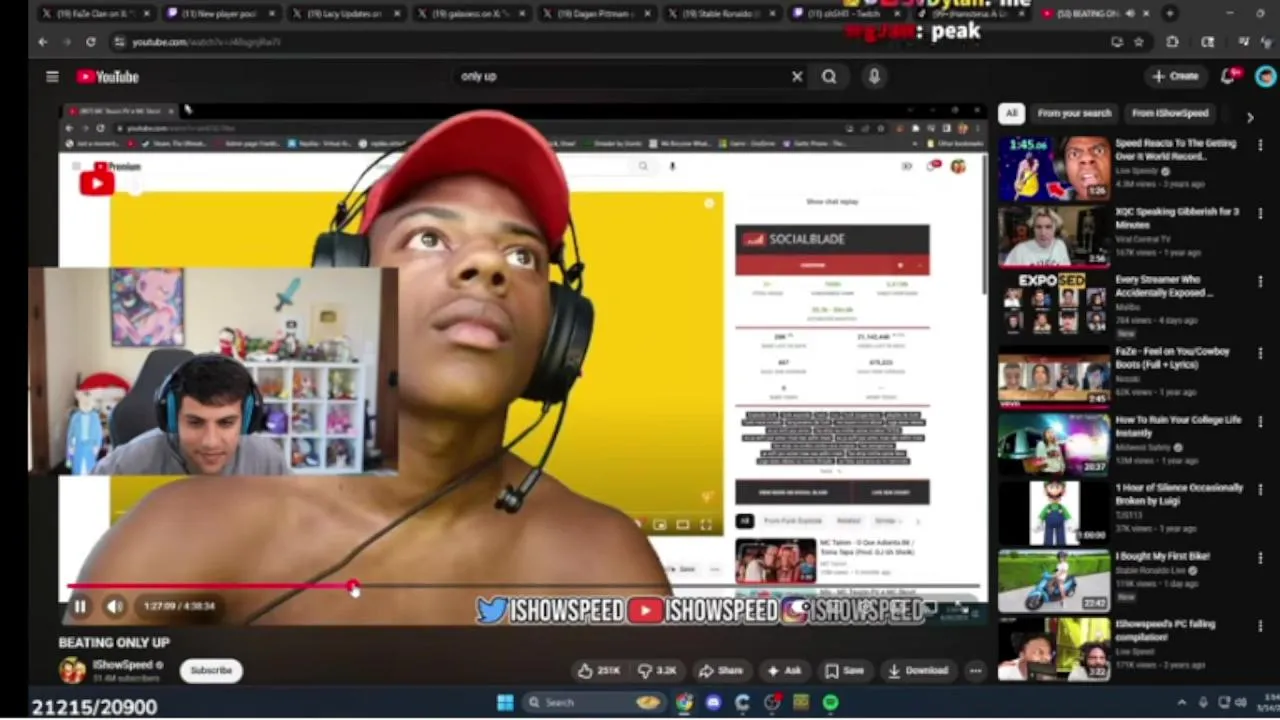Start voice search with microphone icon
This screenshot has height=720, width=1280.
[874, 76]
